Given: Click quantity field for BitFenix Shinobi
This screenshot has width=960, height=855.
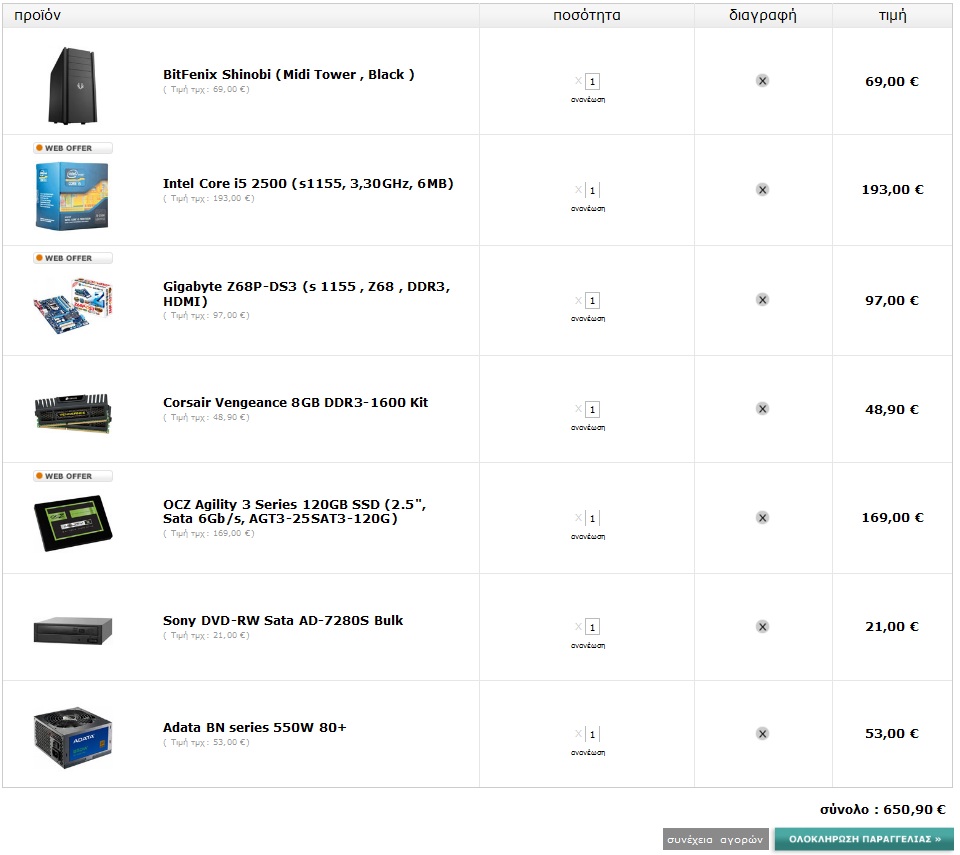Looking at the screenshot, I should click(x=592, y=81).
